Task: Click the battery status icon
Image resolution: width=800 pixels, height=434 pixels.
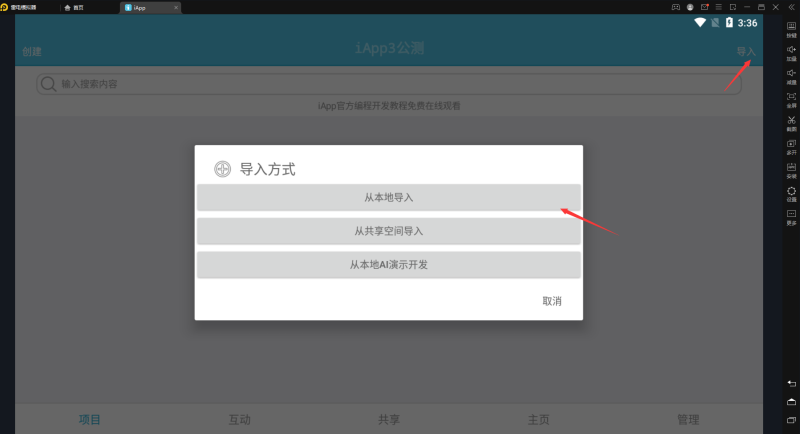Action: point(729,22)
